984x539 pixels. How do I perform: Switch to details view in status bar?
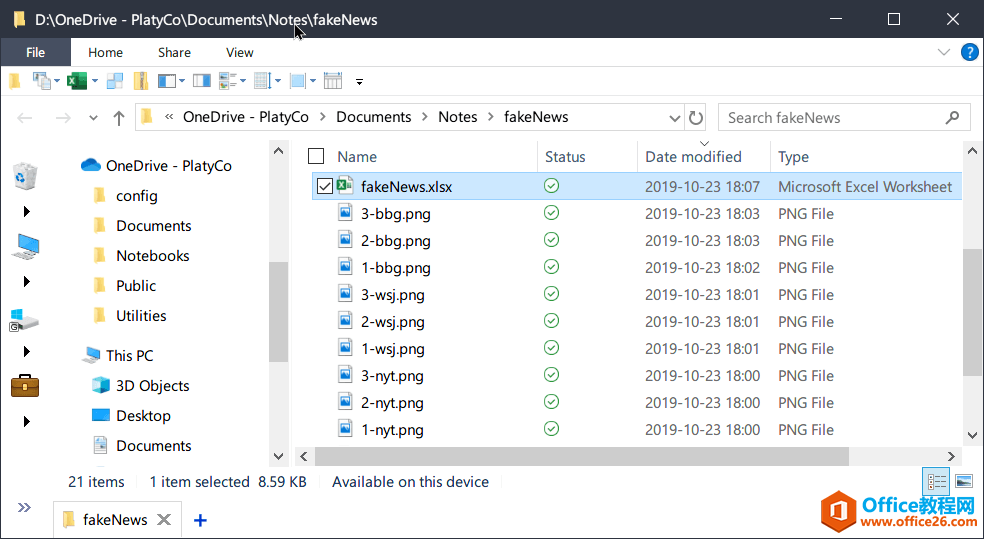(937, 482)
